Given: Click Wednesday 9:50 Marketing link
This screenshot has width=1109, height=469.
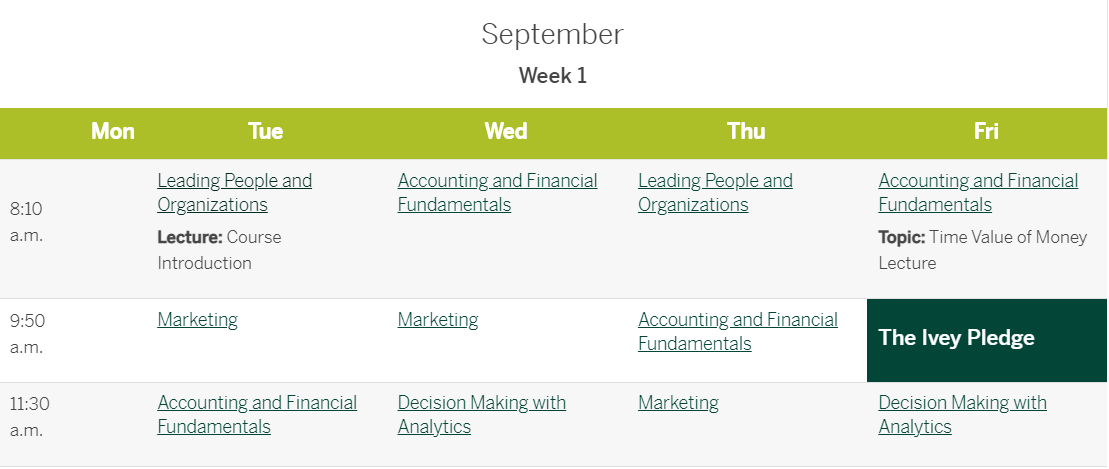Looking at the screenshot, I should [438, 320].
